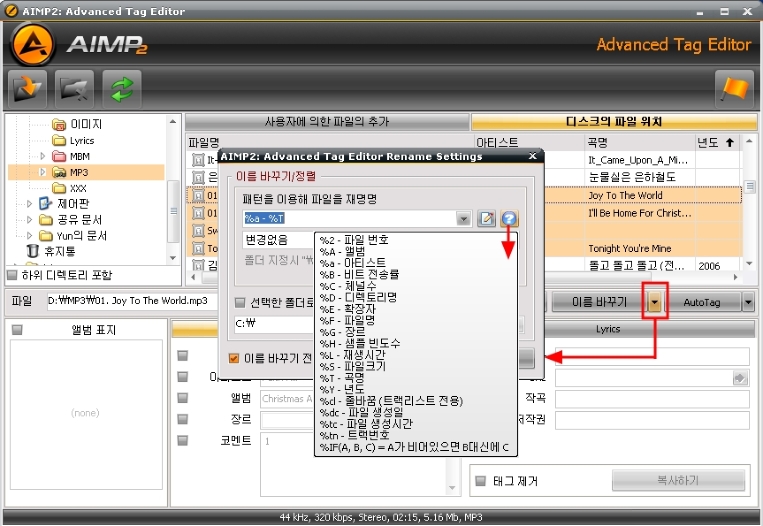
Task: Choose %A - 앨범 from pattern list
Action: [343, 252]
